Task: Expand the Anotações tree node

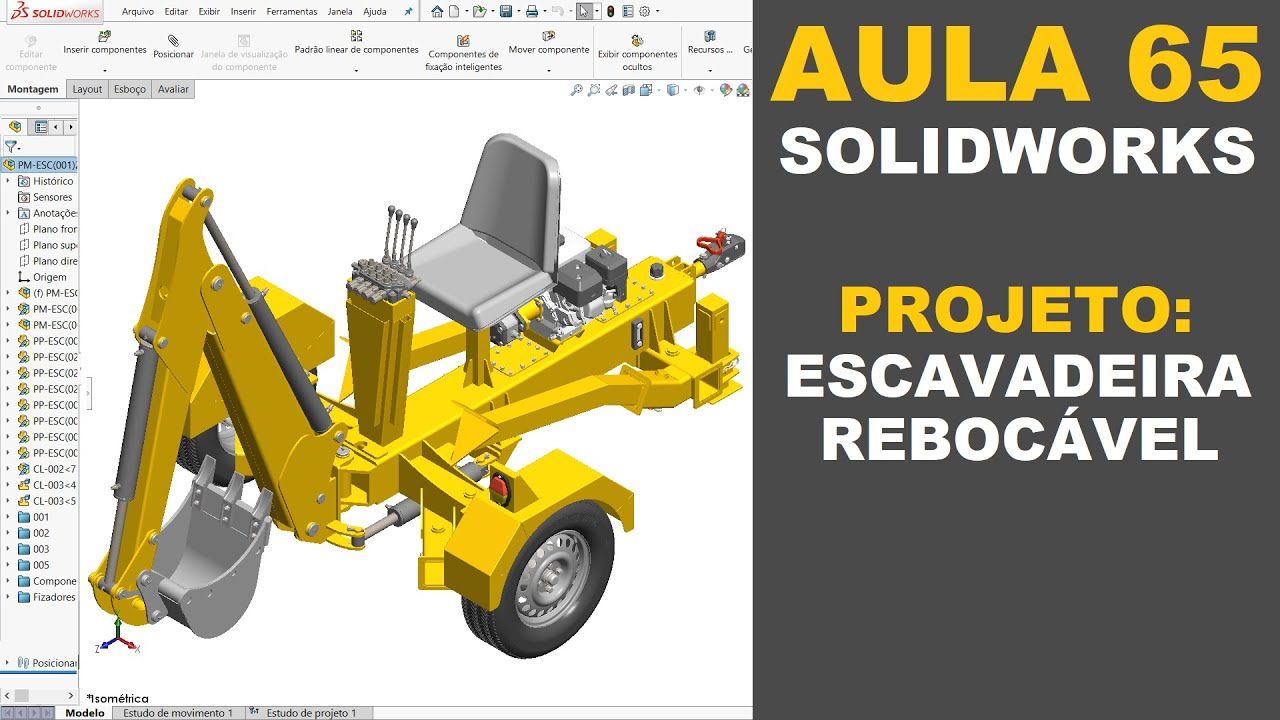Action: coord(8,213)
